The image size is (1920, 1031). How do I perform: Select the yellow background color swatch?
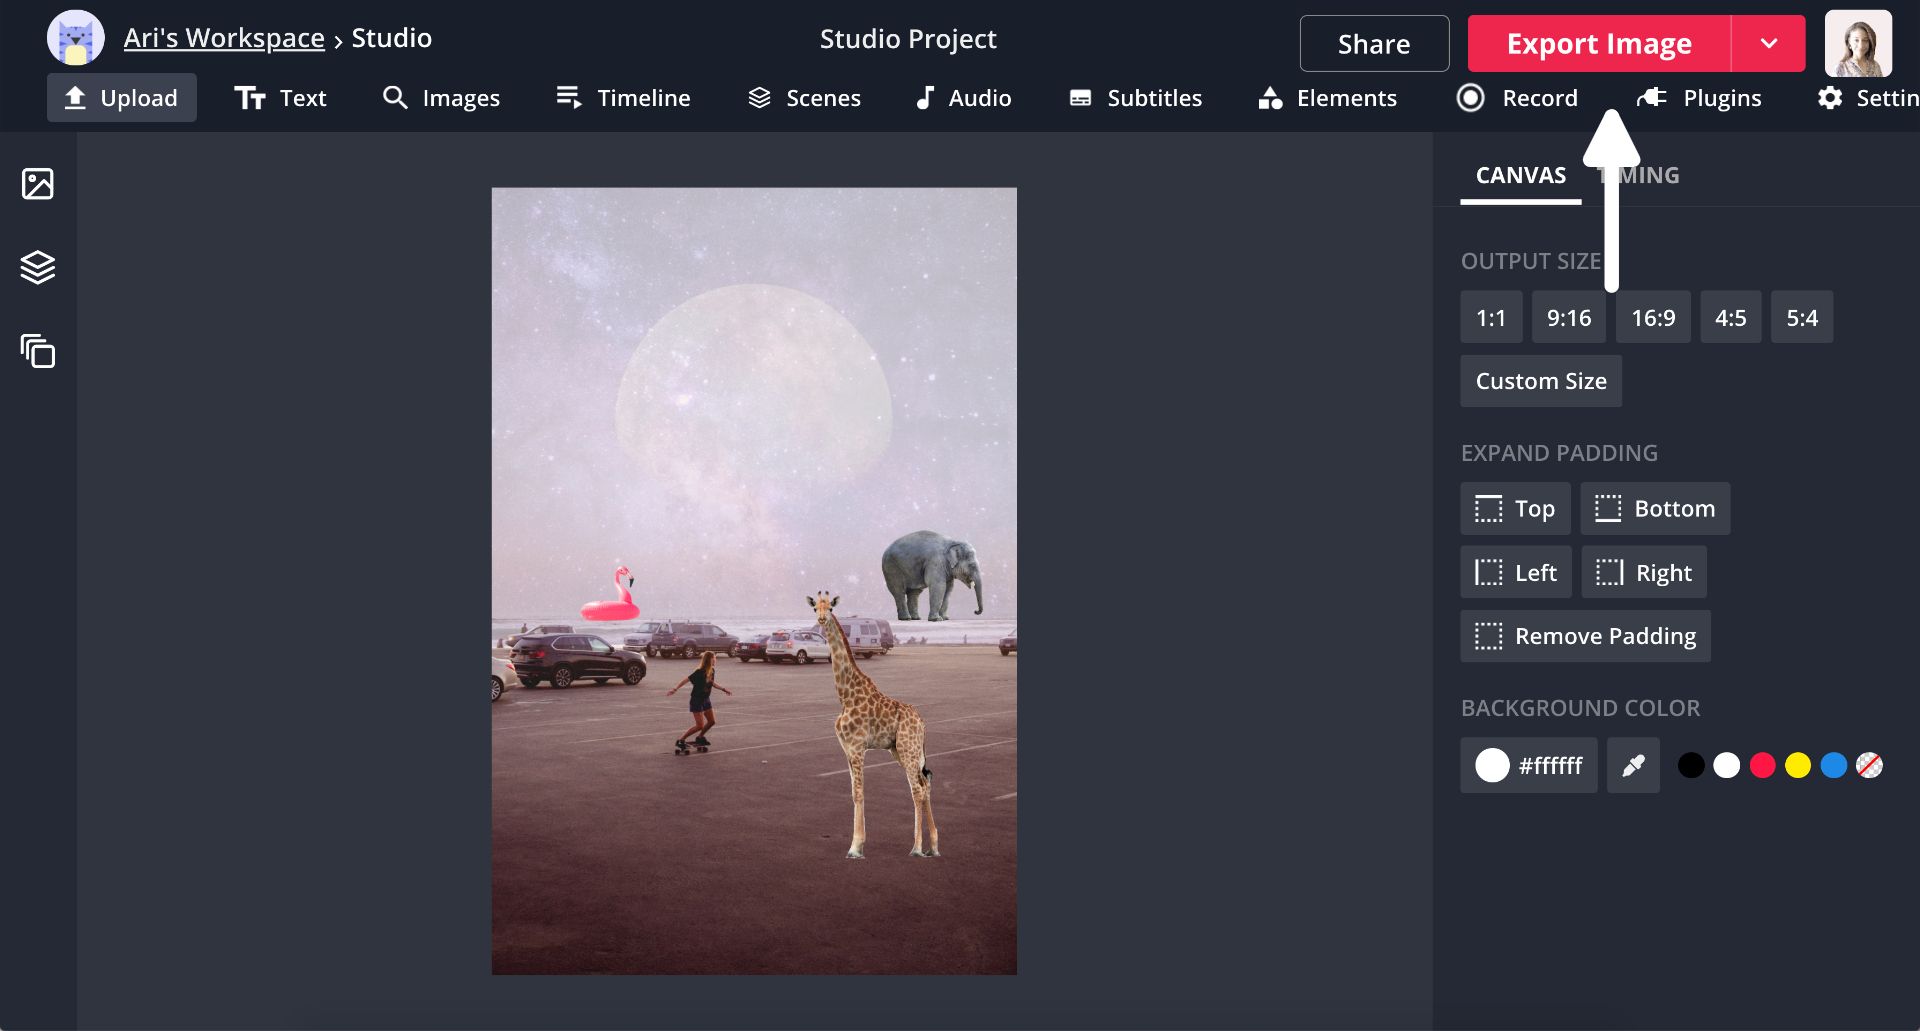click(x=1798, y=766)
